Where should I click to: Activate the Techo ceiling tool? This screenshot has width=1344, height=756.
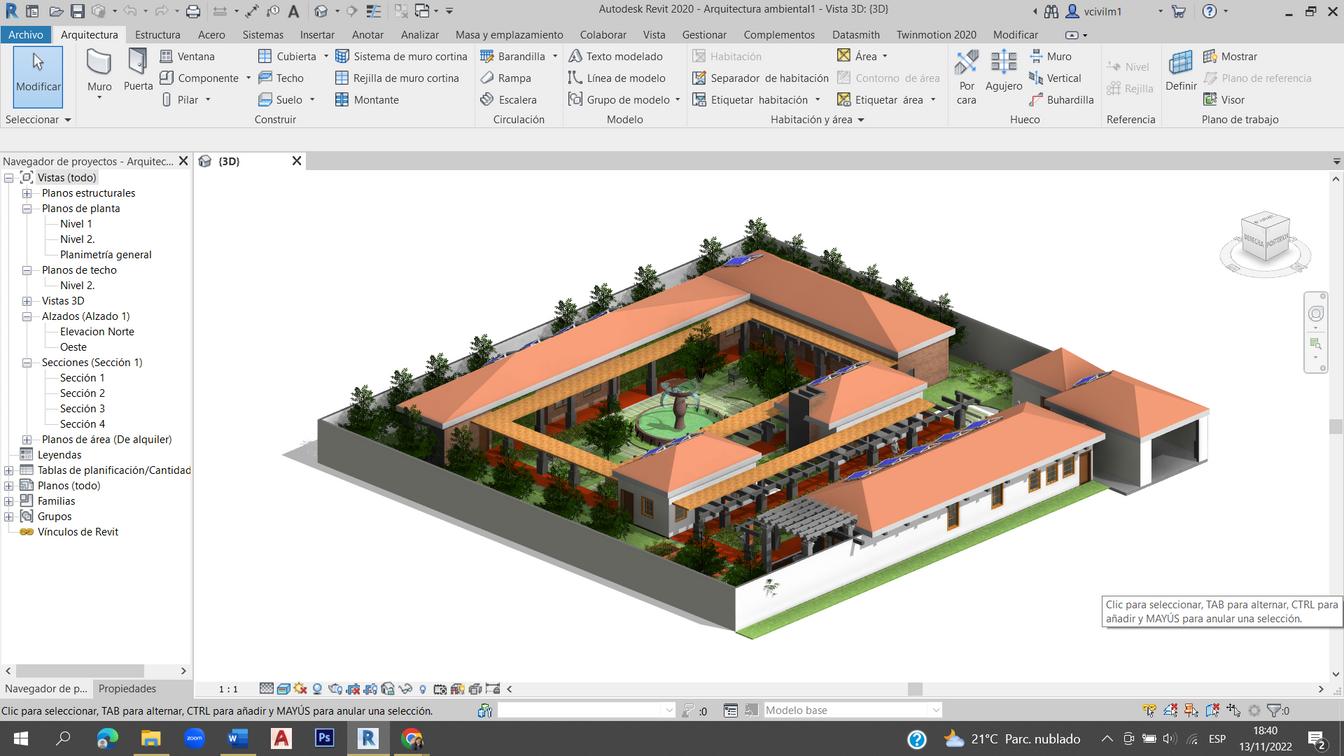(281, 78)
